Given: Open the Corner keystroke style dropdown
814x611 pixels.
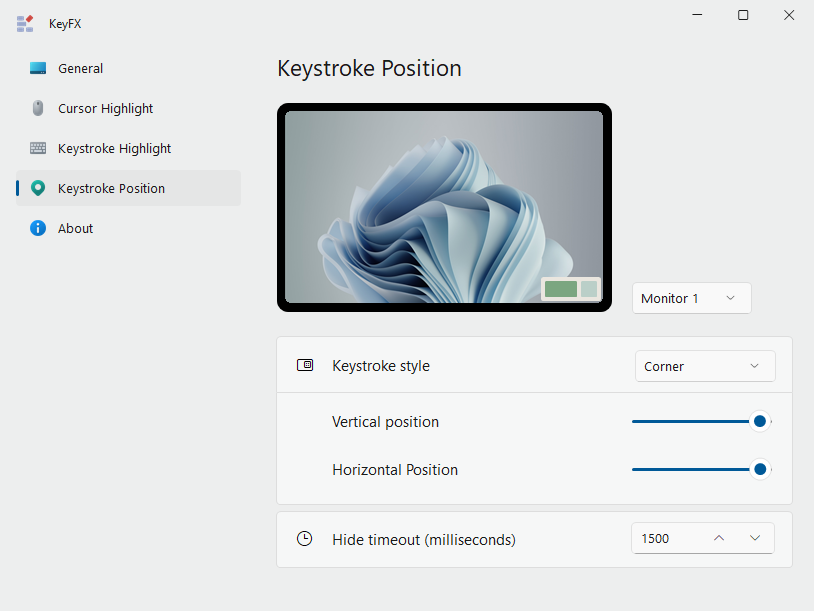Looking at the screenshot, I should pos(705,366).
